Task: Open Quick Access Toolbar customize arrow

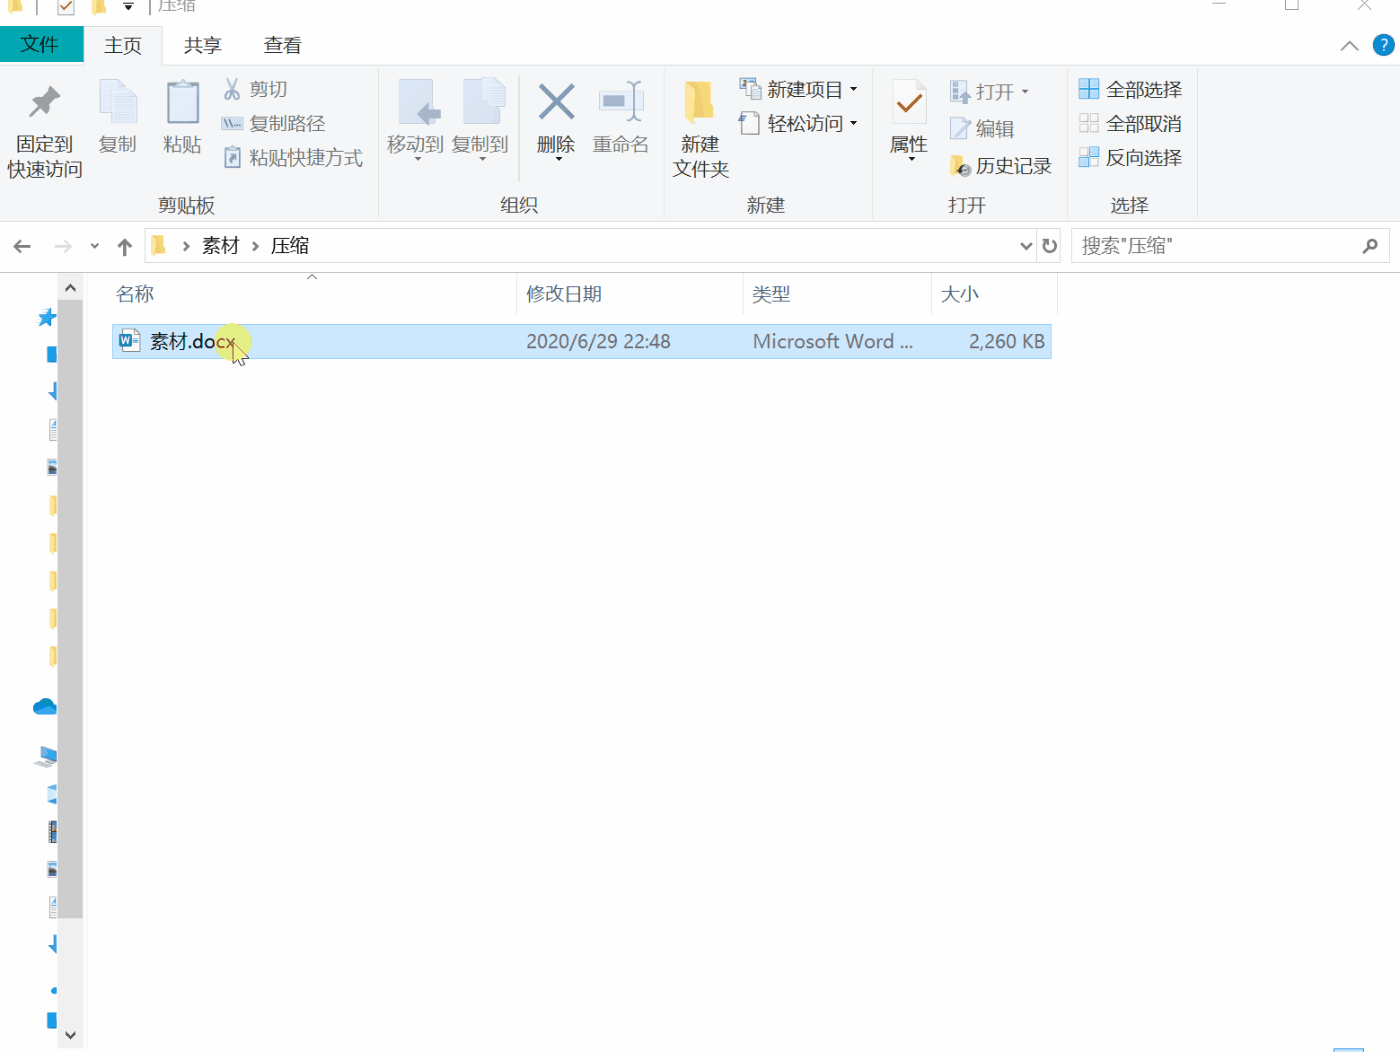Action: (128, 7)
